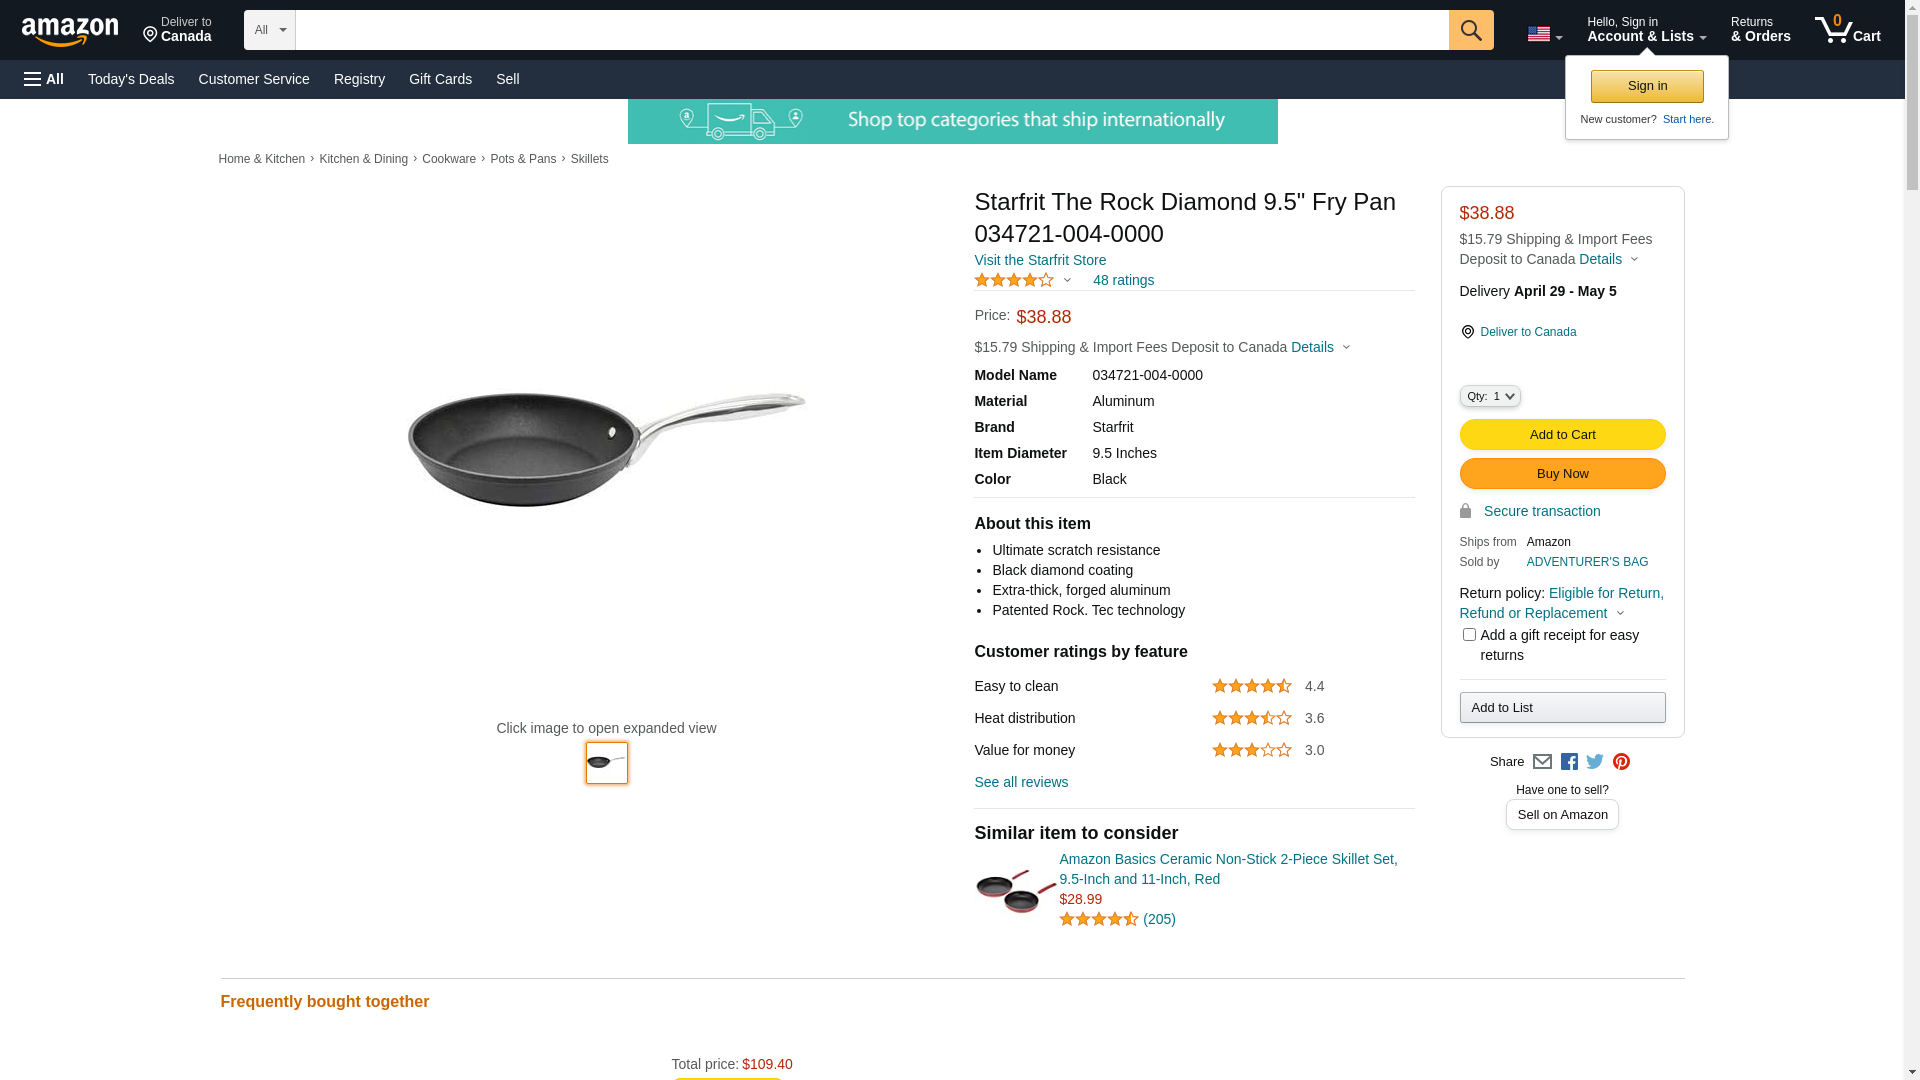Click the Amazon logo
The width and height of the screenshot is (1920, 1080).
coord(70,32)
